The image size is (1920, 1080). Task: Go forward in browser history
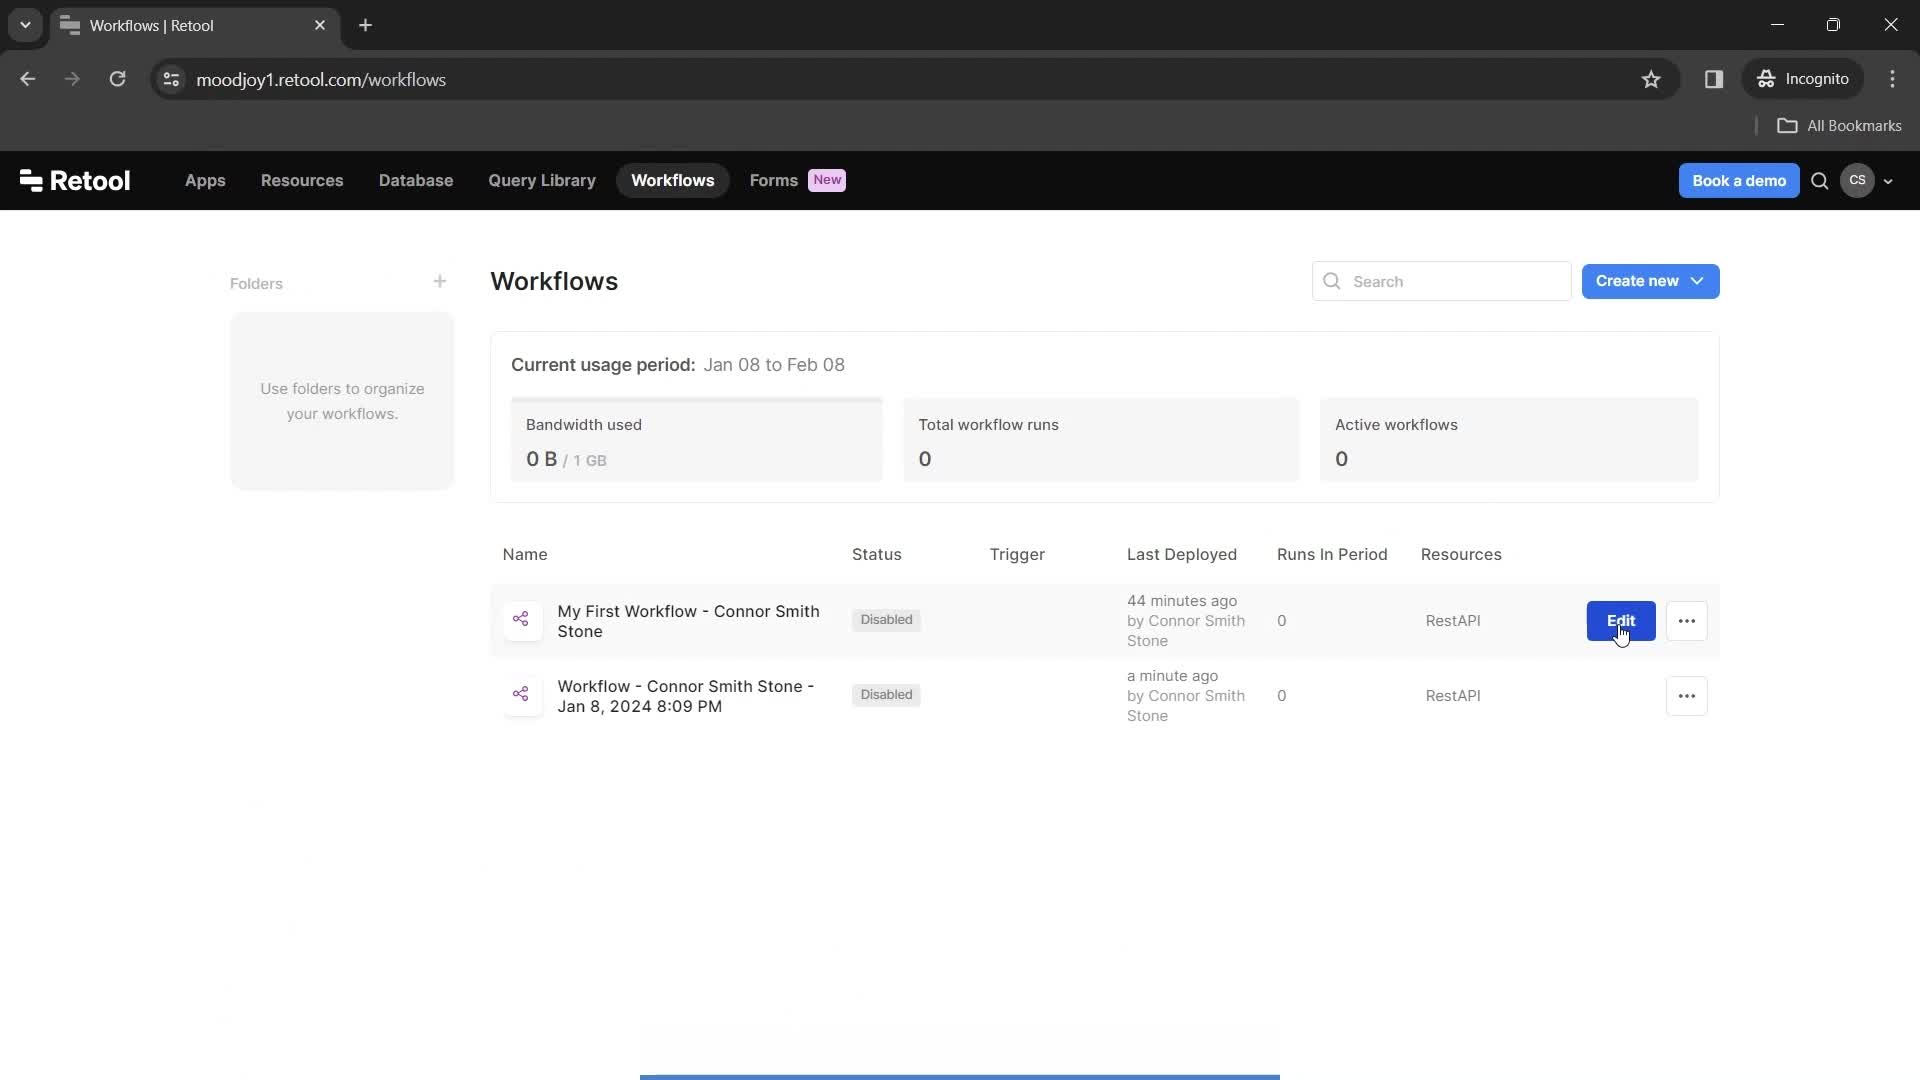(72, 79)
